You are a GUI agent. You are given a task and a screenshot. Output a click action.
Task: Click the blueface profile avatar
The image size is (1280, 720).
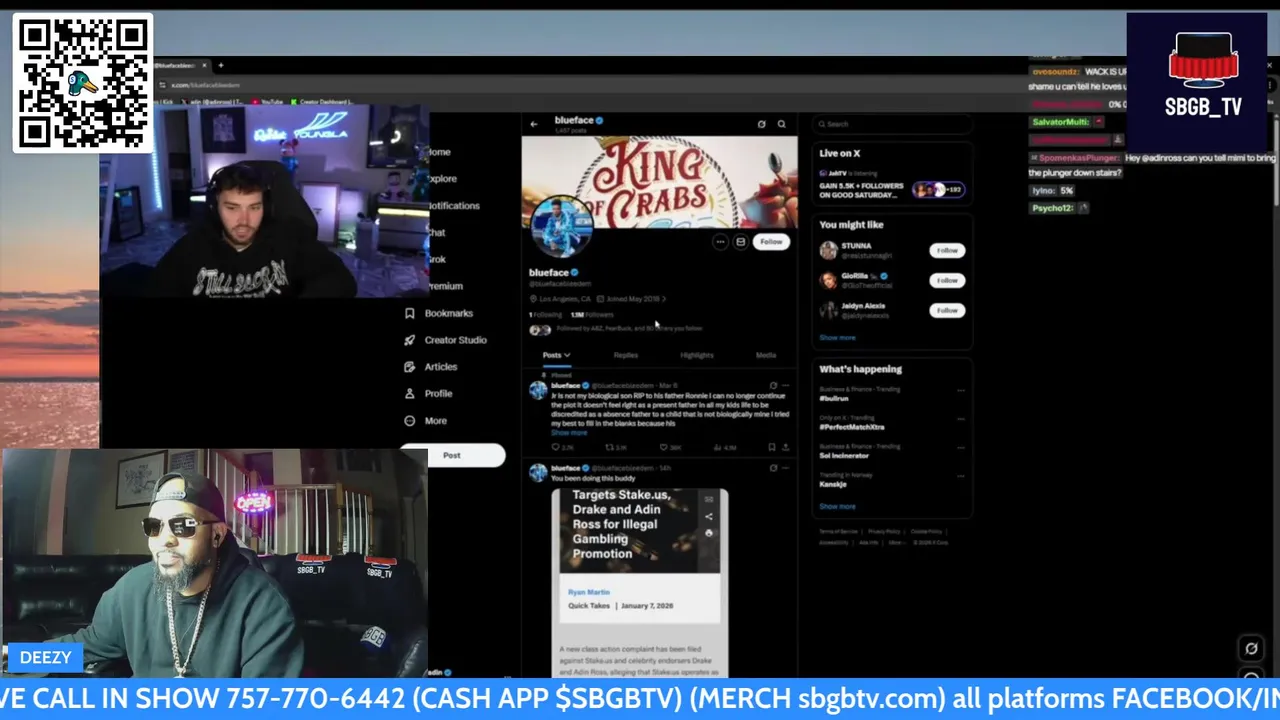[561, 227]
